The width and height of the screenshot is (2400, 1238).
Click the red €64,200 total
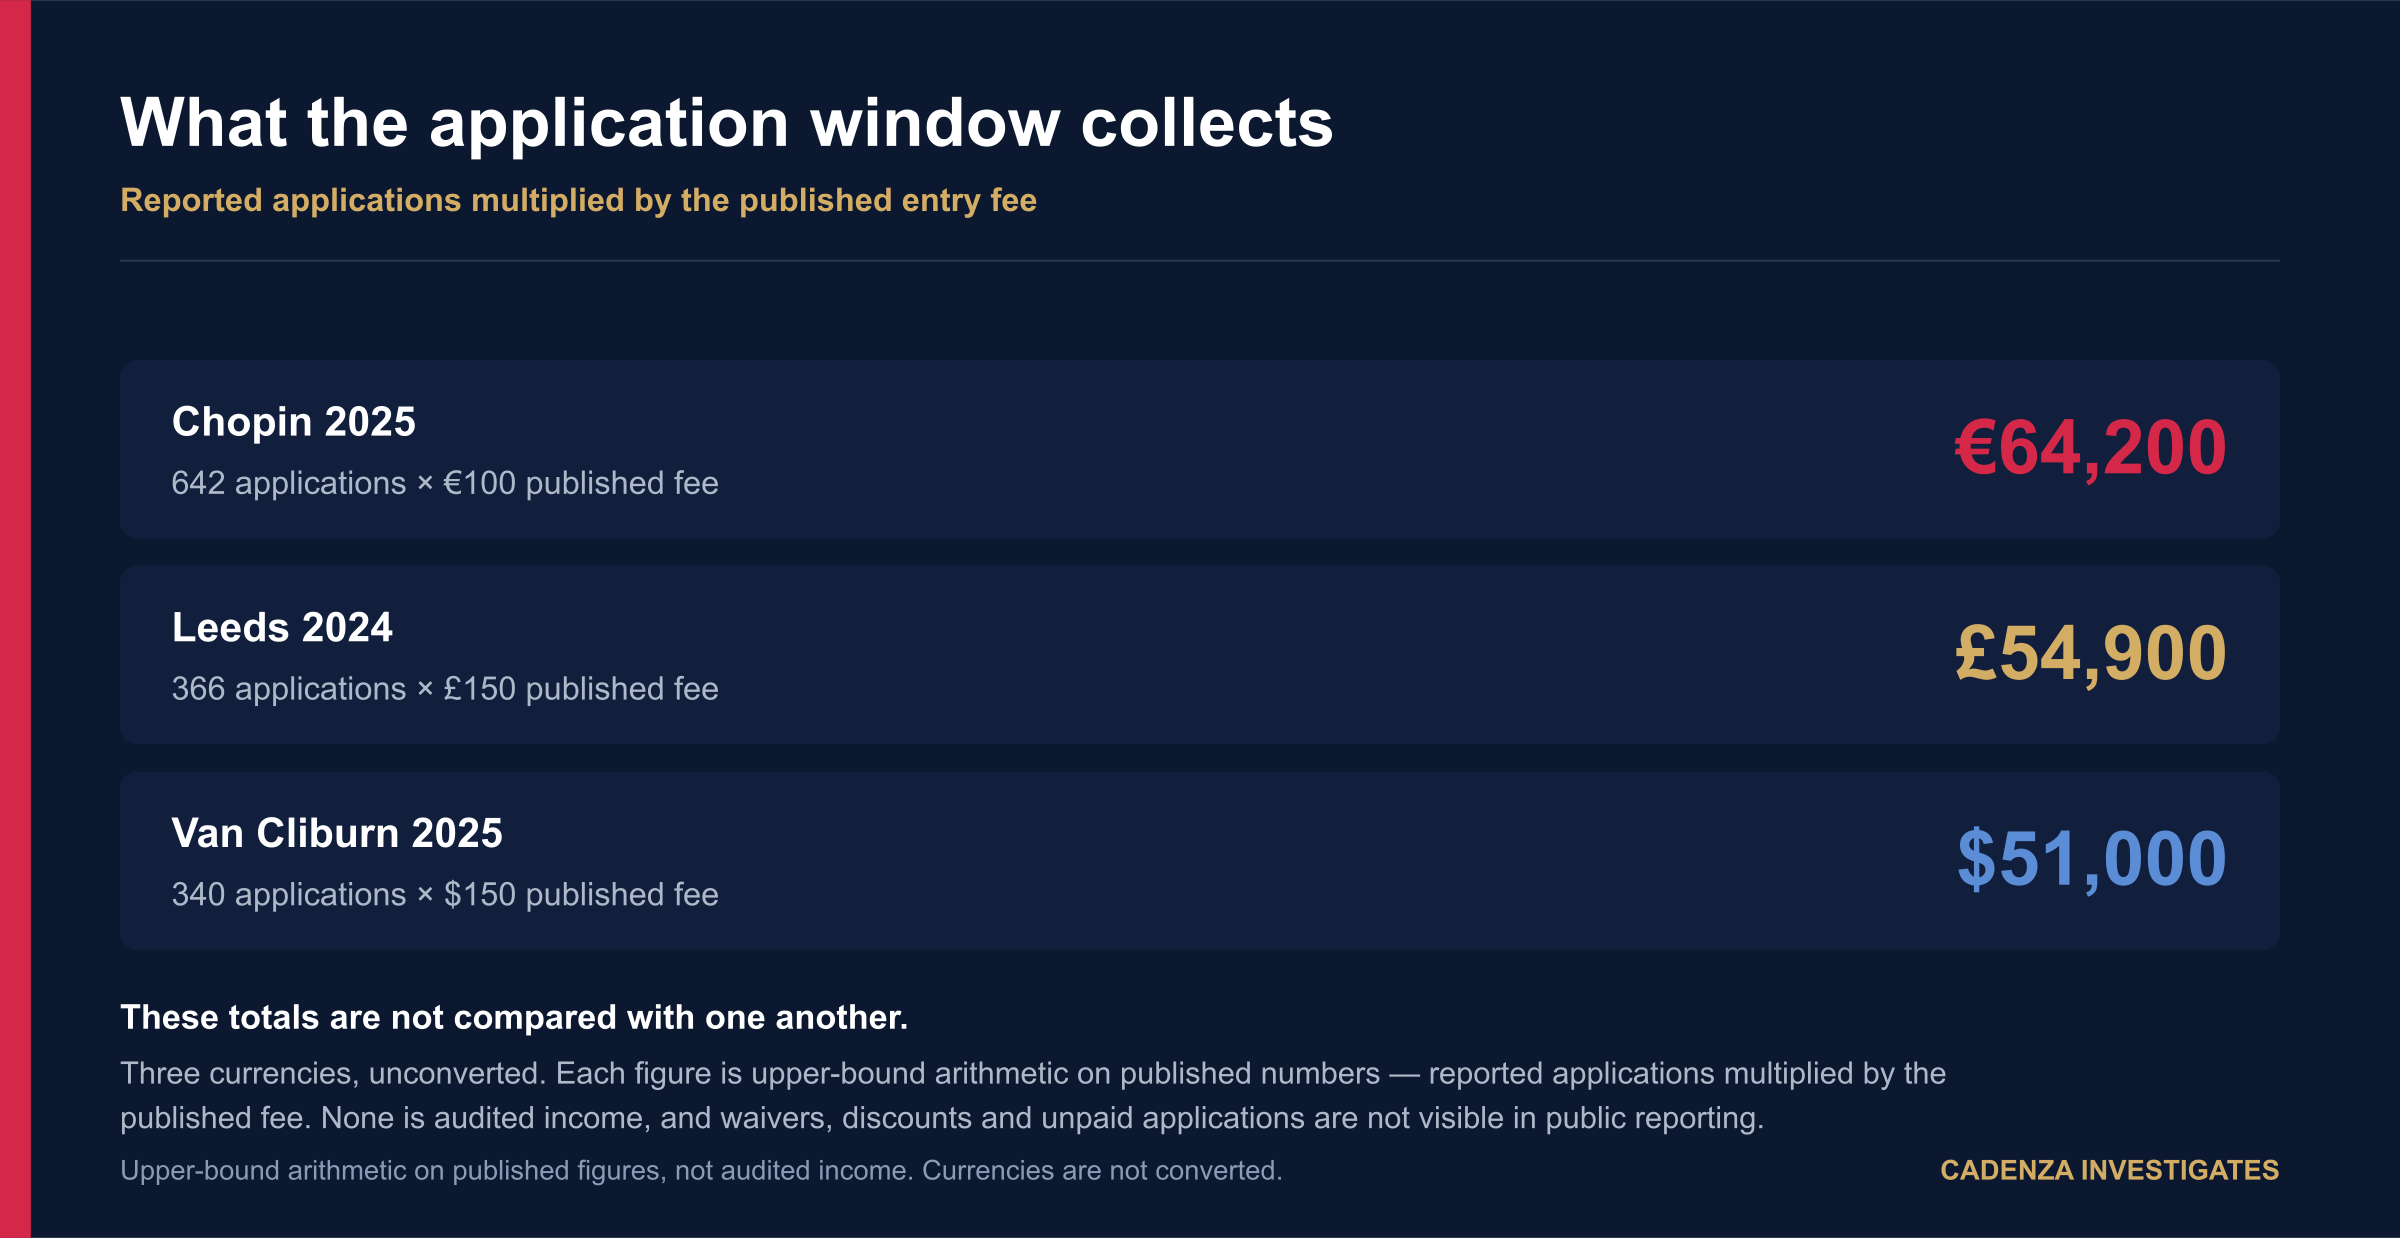point(2091,447)
